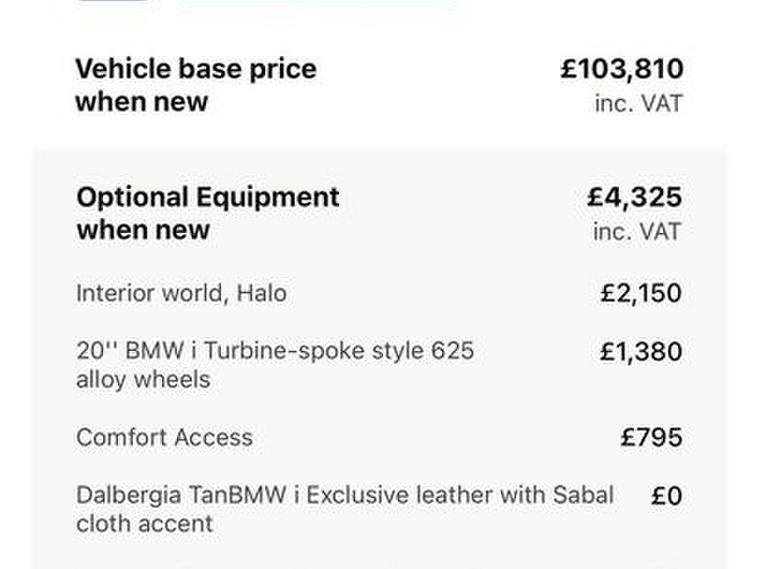This screenshot has height=569, width=759.
Task: Click the £795 Comfort Access price
Action: 651,437
